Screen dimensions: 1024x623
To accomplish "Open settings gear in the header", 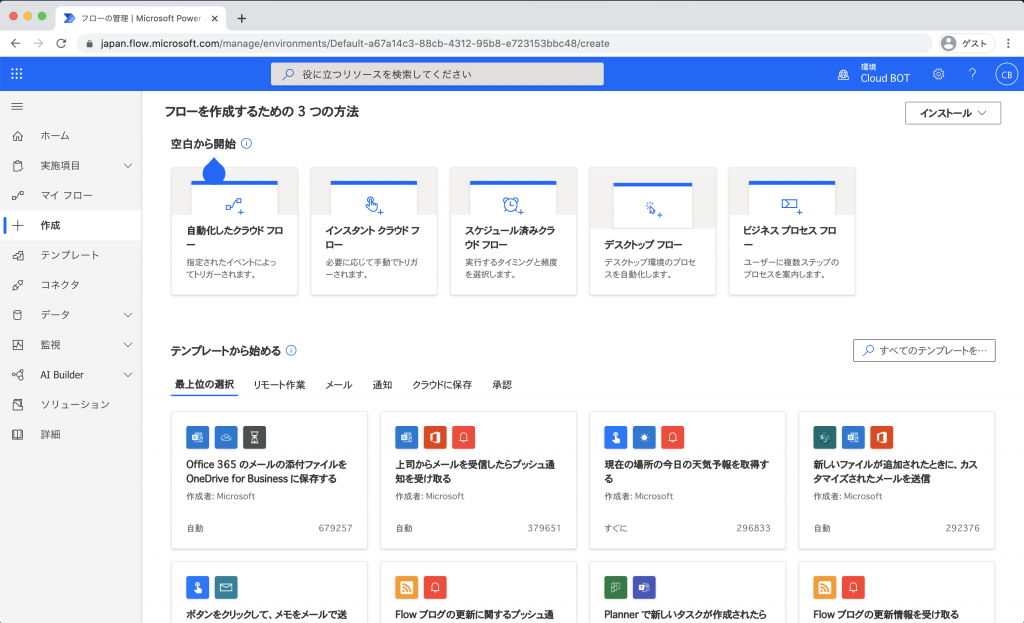I will [938, 74].
